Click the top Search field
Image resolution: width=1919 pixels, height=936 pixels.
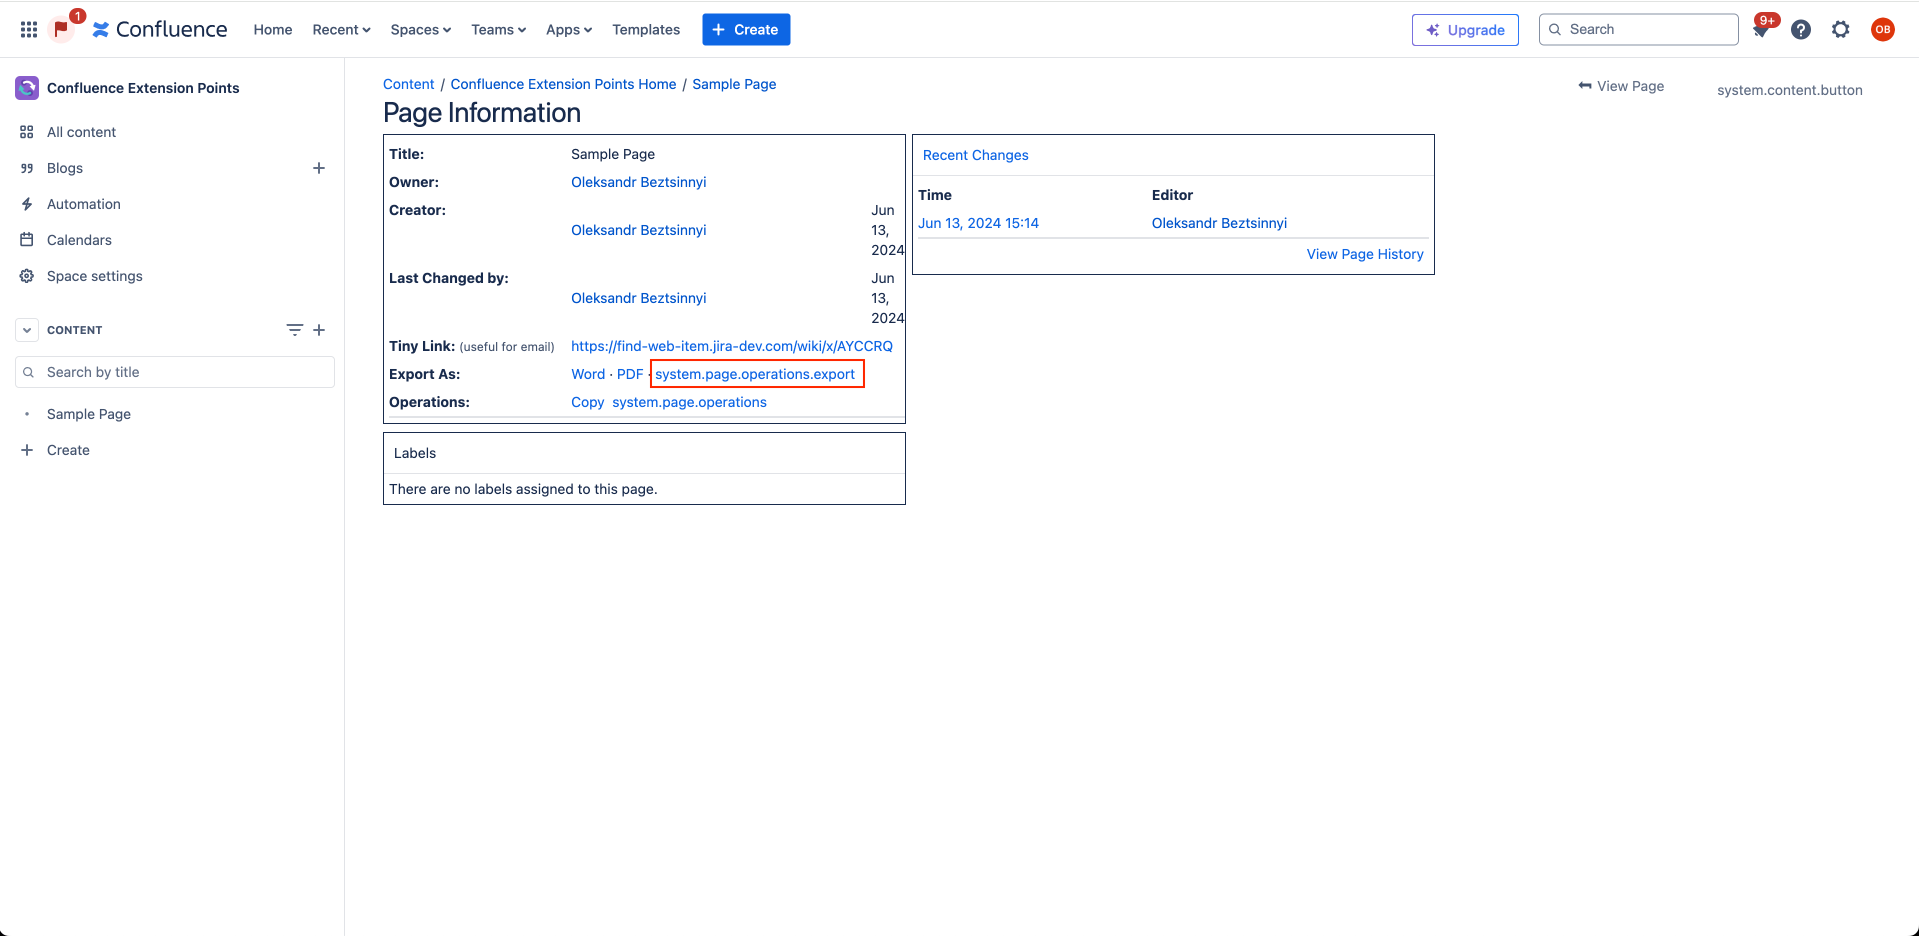[x=1638, y=30]
